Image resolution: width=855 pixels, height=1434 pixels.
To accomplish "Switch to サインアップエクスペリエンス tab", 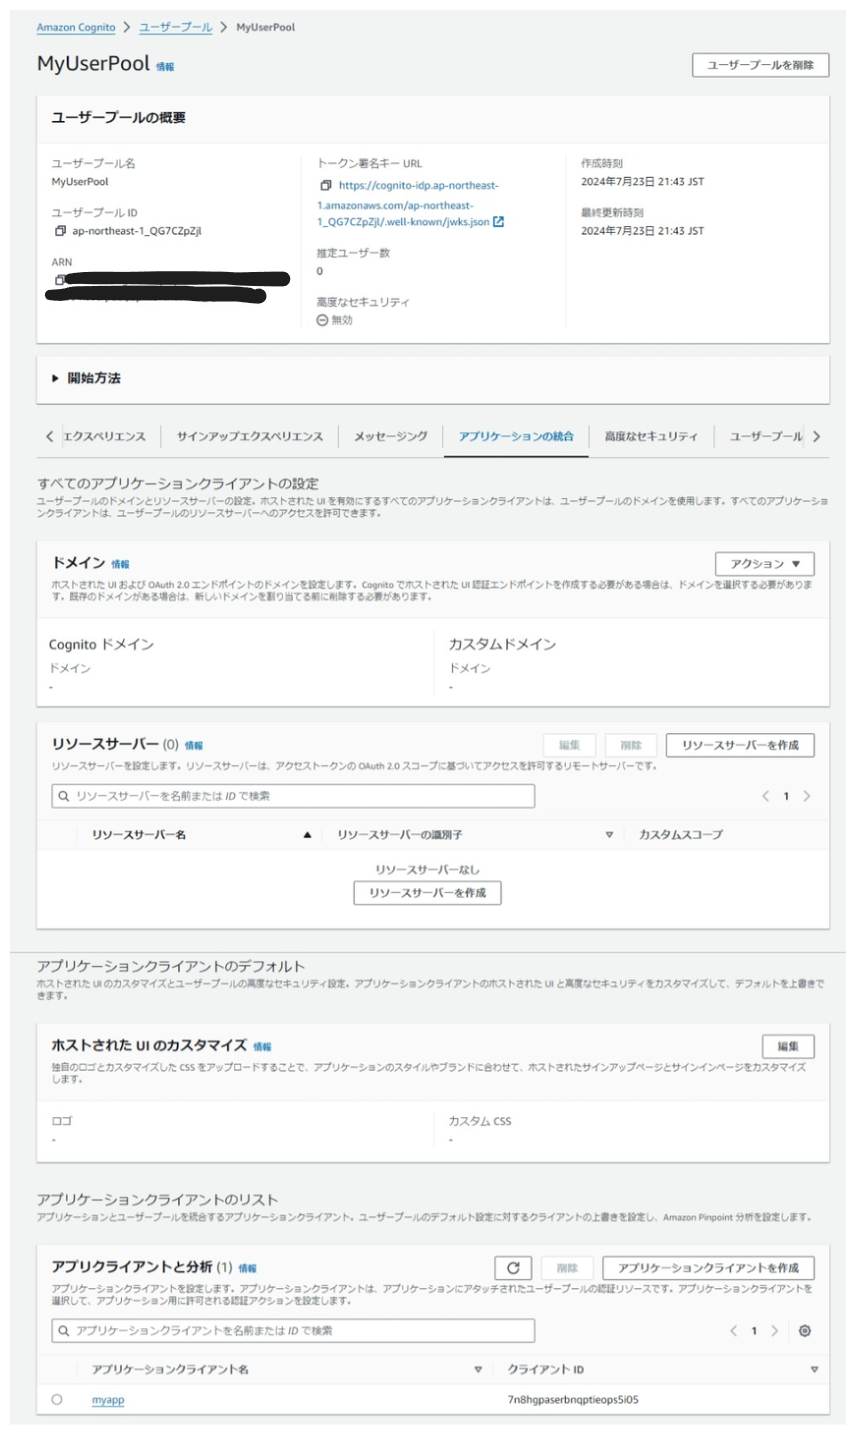I will click(x=250, y=437).
